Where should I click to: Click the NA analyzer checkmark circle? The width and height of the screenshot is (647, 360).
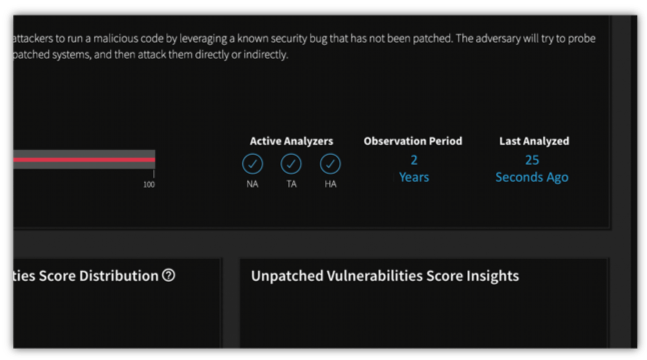coord(252,164)
